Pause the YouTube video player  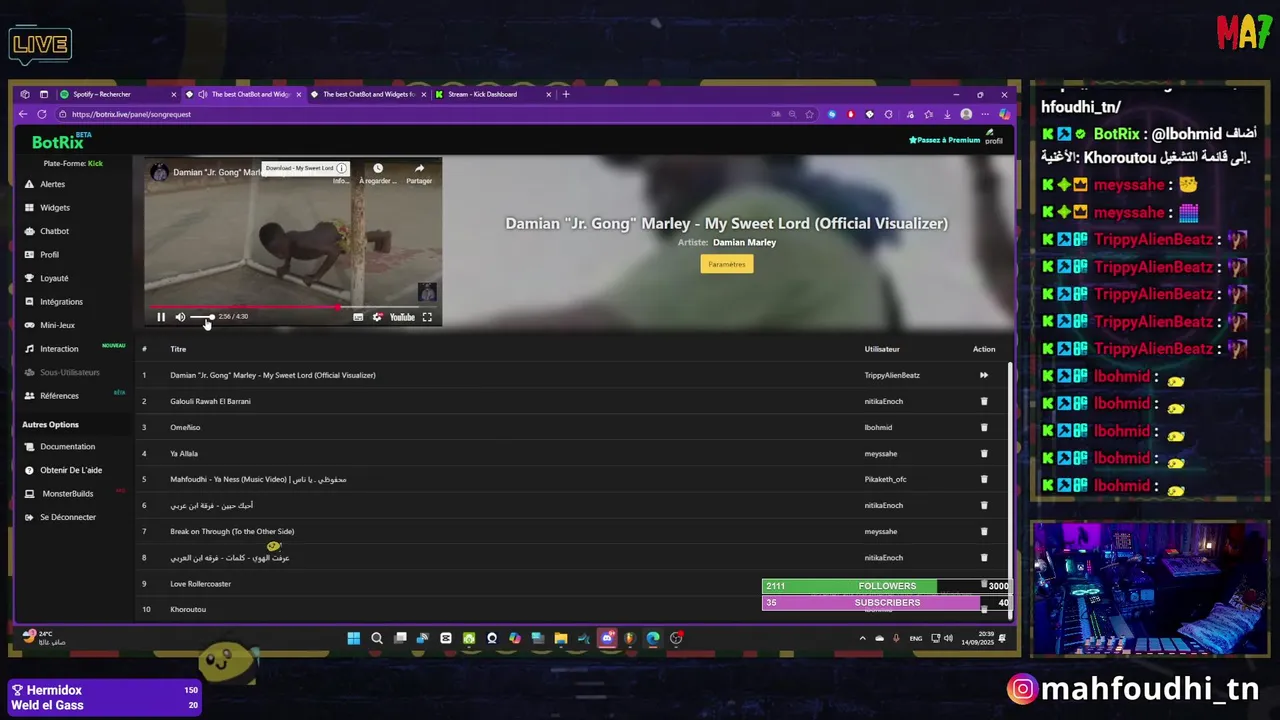(x=161, y=317)
